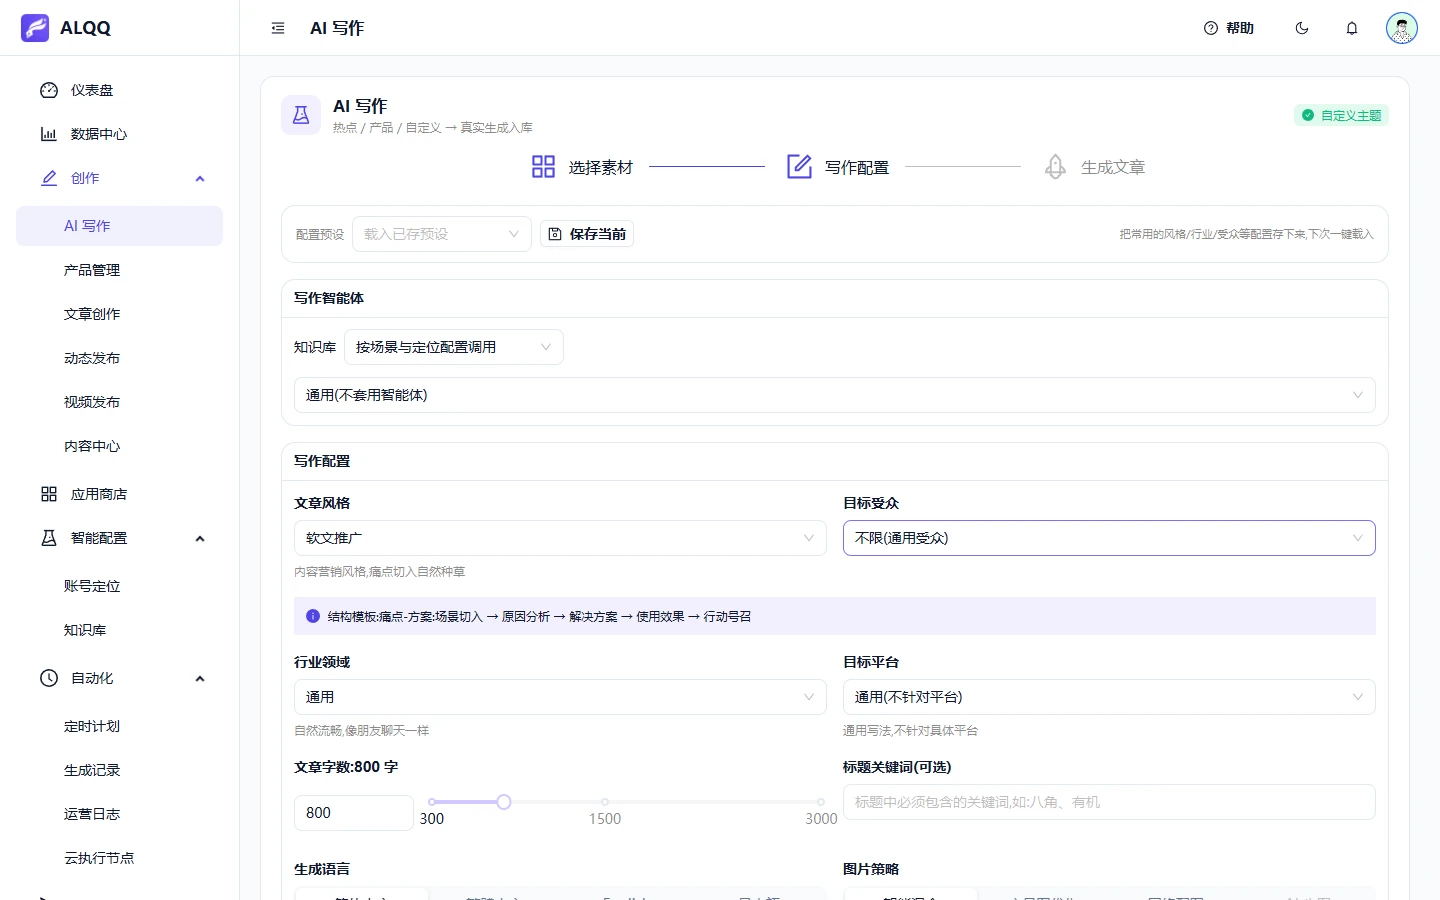Open notifications bell icon

(1352, 28)
